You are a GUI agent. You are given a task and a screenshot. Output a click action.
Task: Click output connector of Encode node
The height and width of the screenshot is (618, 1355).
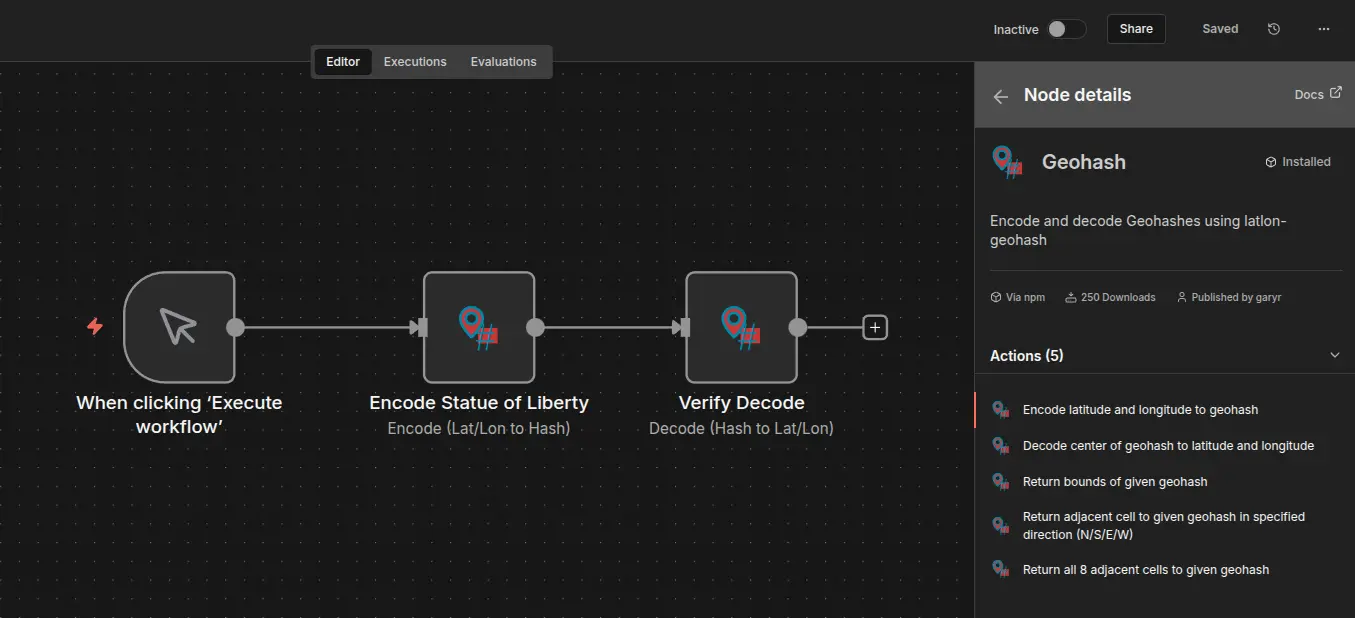point(535,327)
